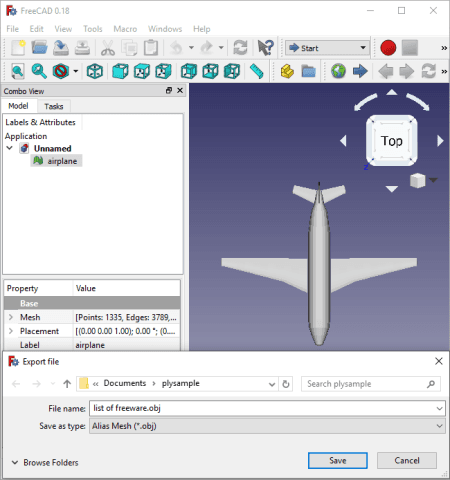The height and width of the screenshot is (480, 450).
Task: Click the Create part yellow icon
Action: click(287, 71)
